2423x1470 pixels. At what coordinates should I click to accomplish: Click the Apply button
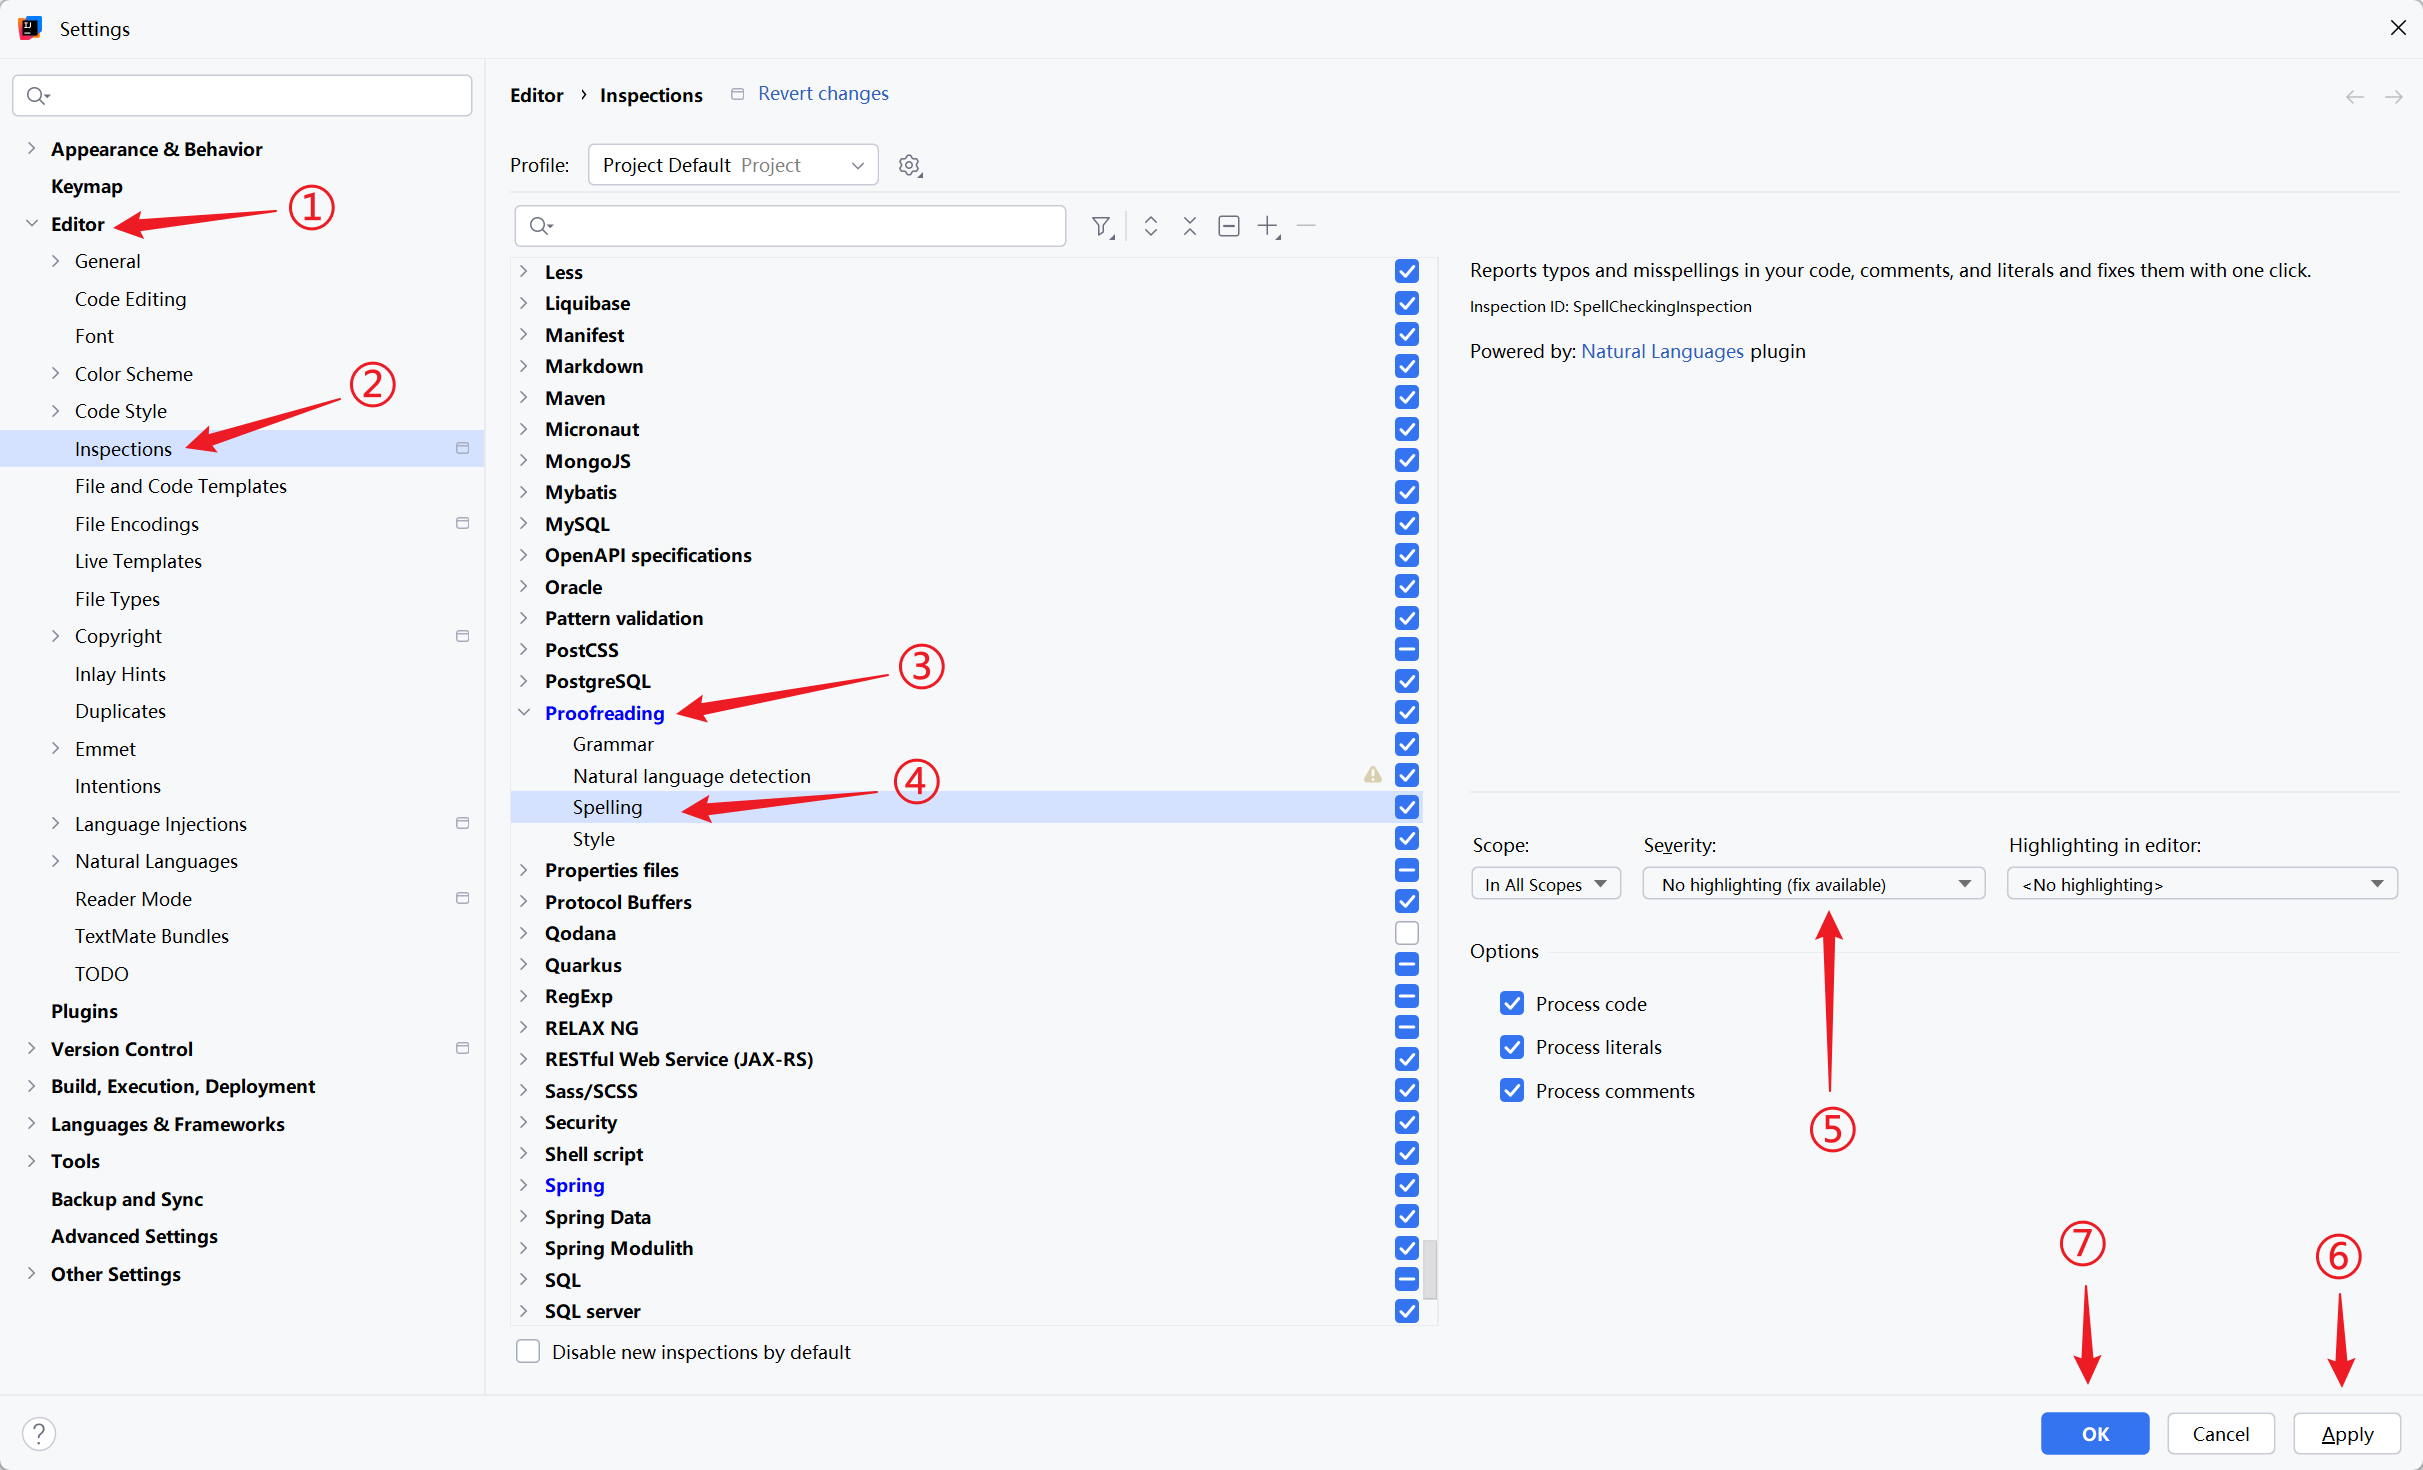tap(2346, 1434)
